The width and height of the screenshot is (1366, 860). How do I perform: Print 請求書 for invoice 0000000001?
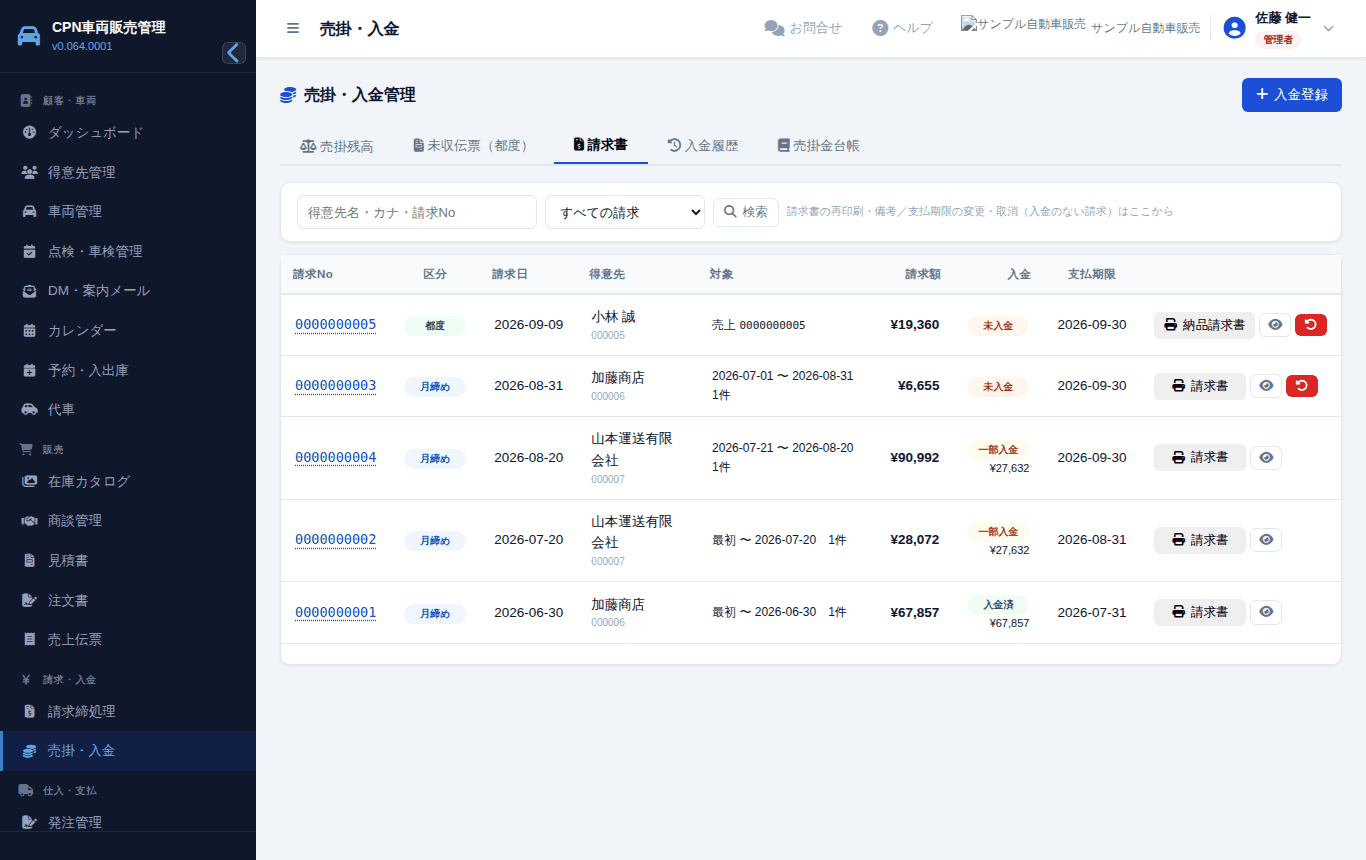1200,612
